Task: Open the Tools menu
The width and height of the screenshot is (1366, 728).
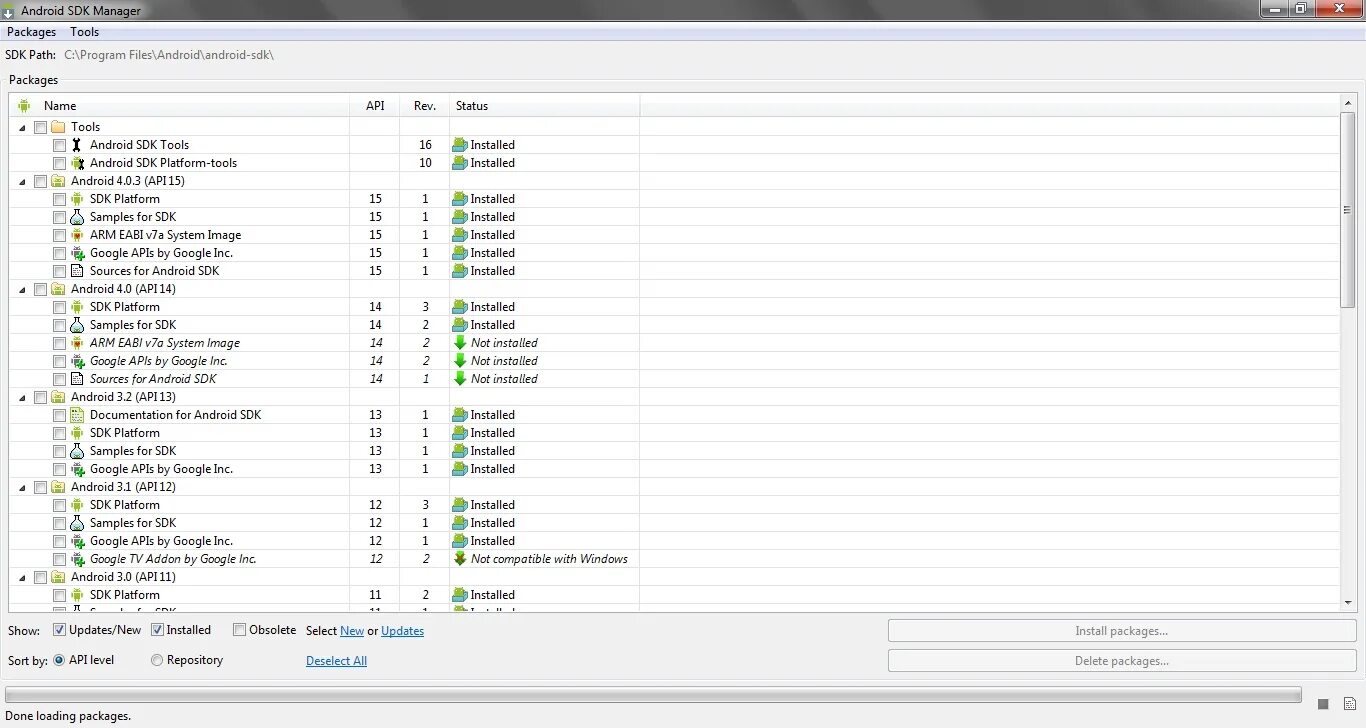Action: coord(84,32)
